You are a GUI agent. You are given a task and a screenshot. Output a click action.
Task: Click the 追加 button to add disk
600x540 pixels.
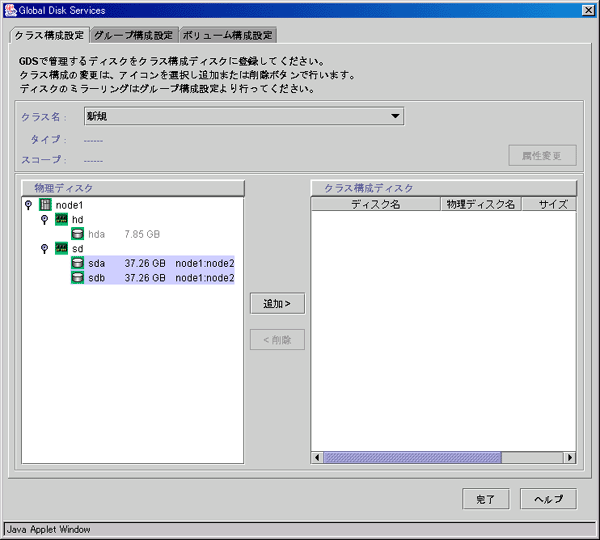(x=277, y=303)
